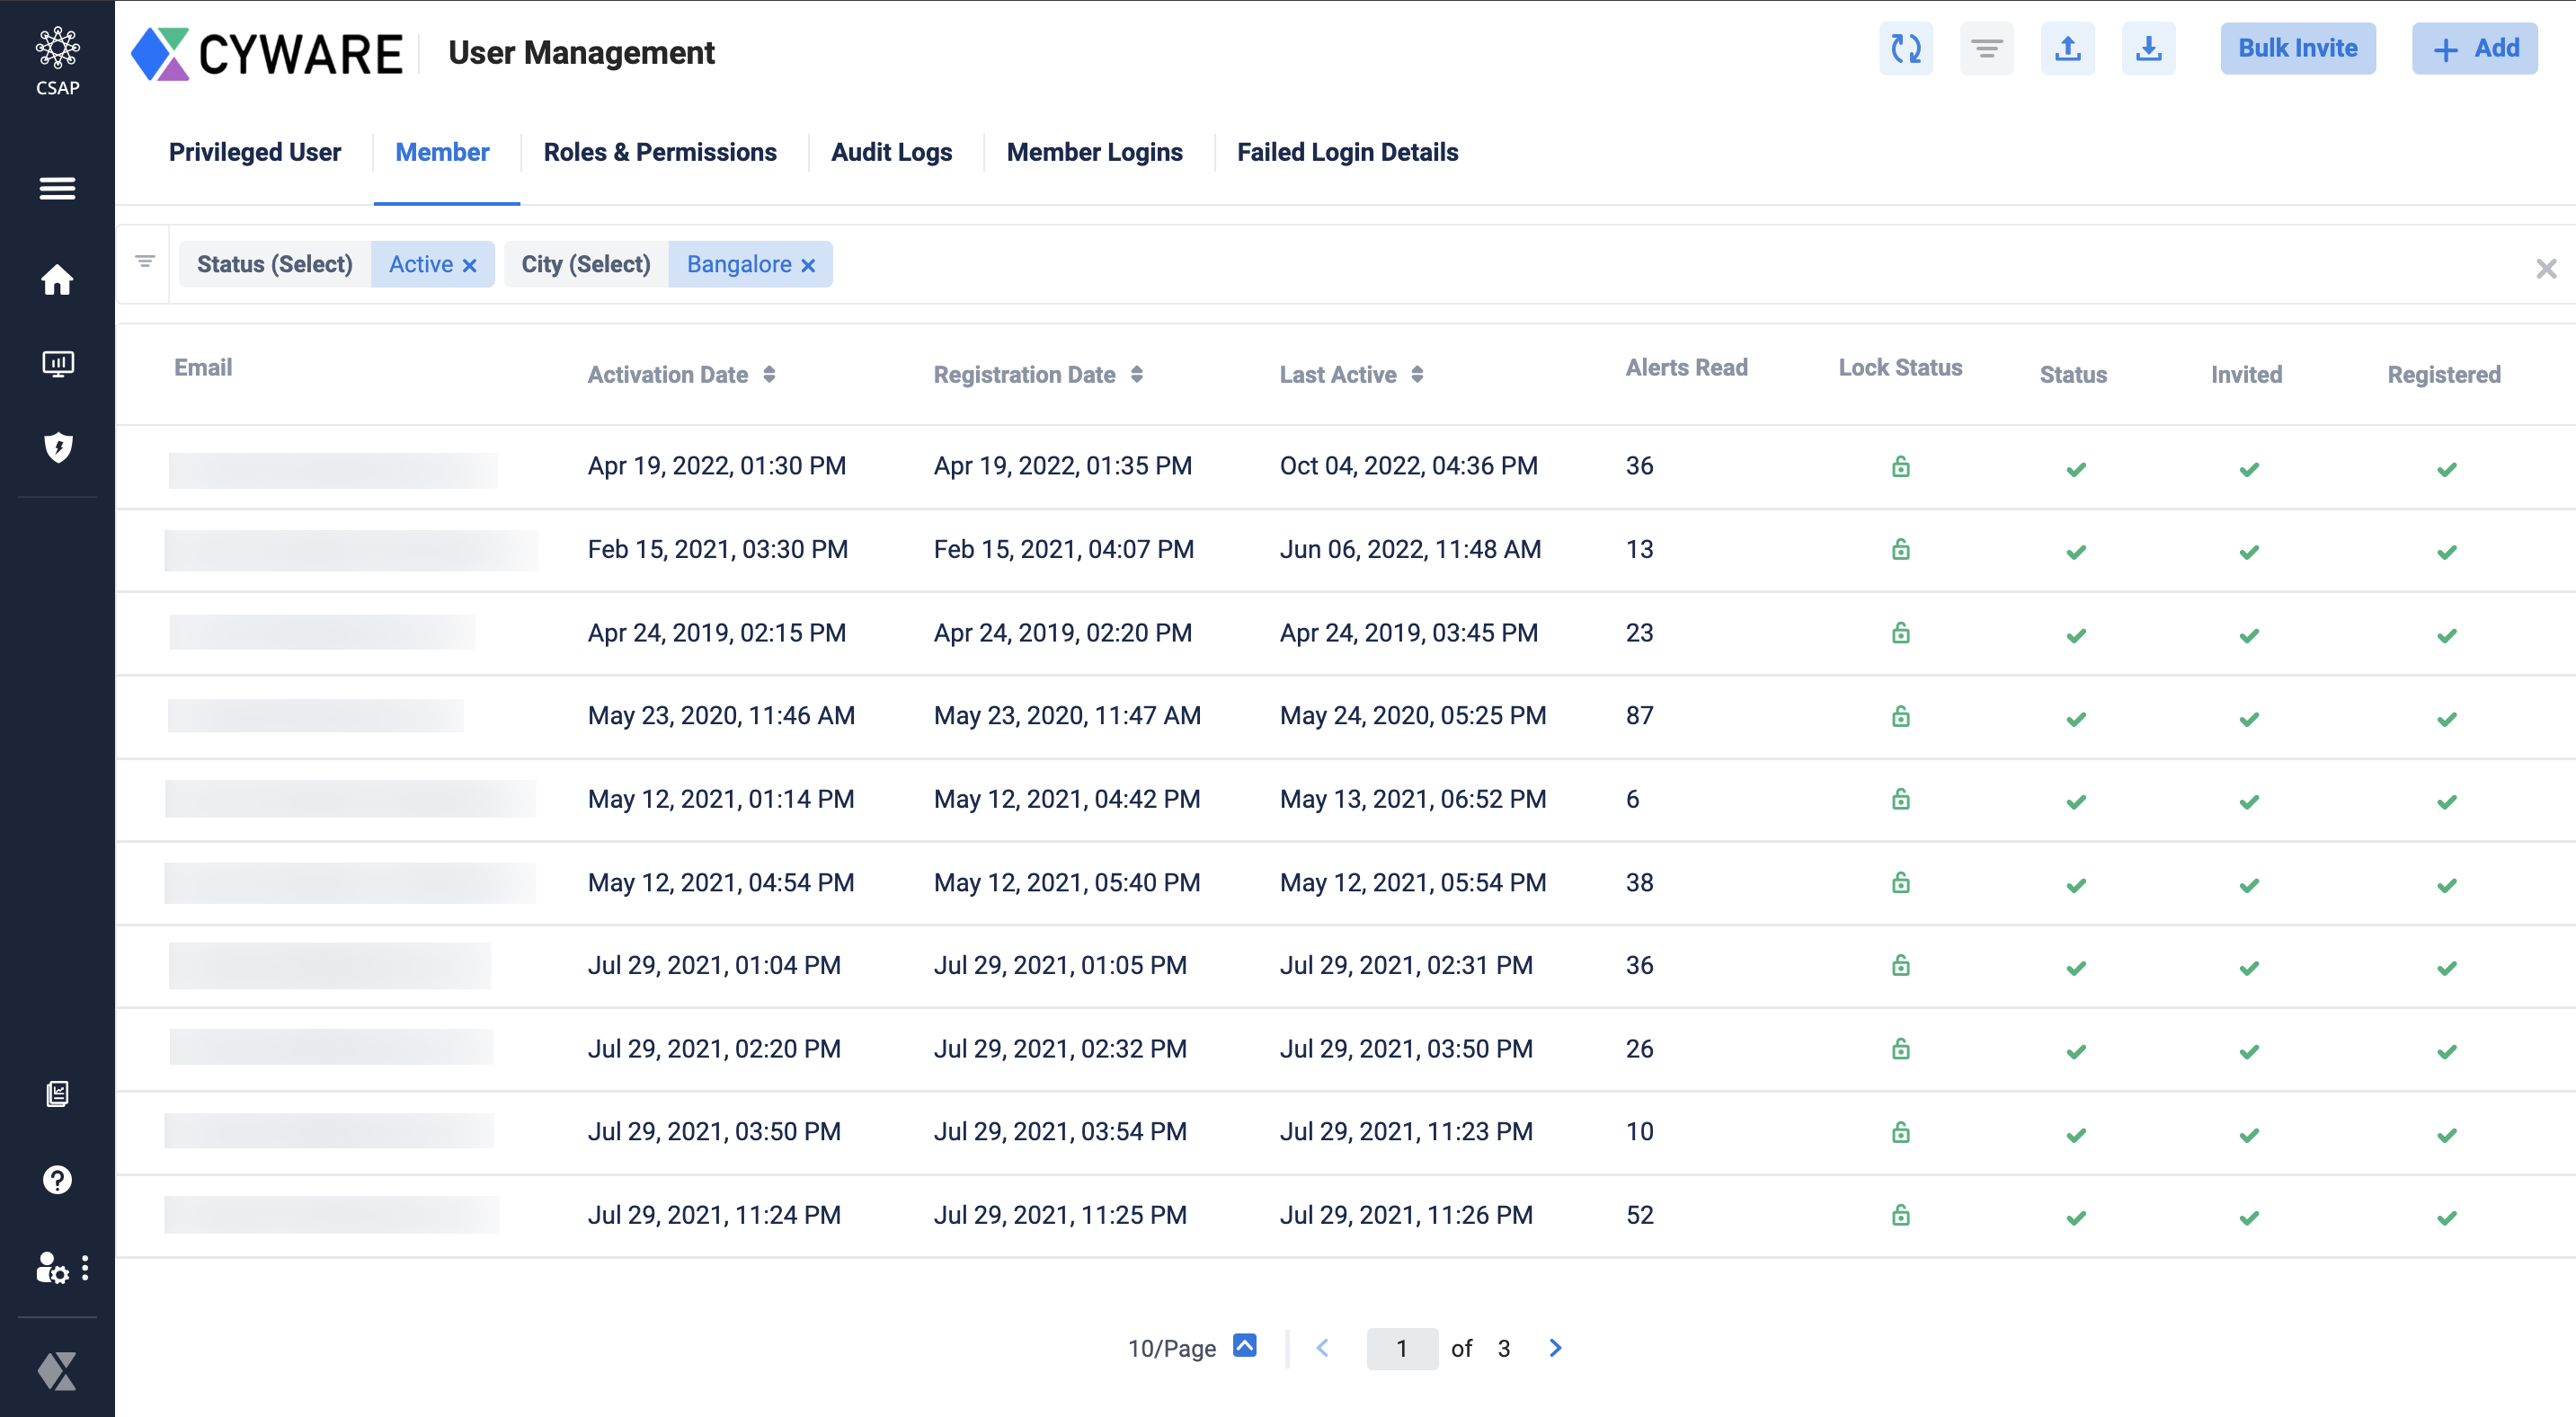Open the City (Select) filter dropdown
The width and height of the screenshot is (2576, 1417).
pyautogui.click(x=585, y=264)
